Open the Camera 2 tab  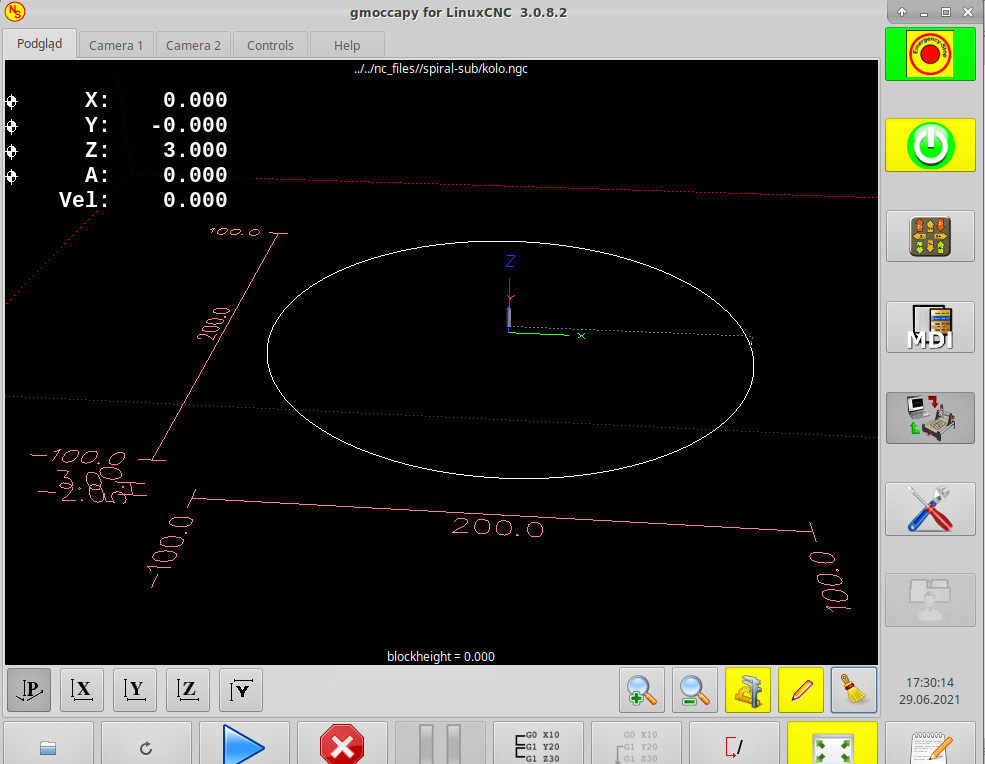(x=193, y=45)
